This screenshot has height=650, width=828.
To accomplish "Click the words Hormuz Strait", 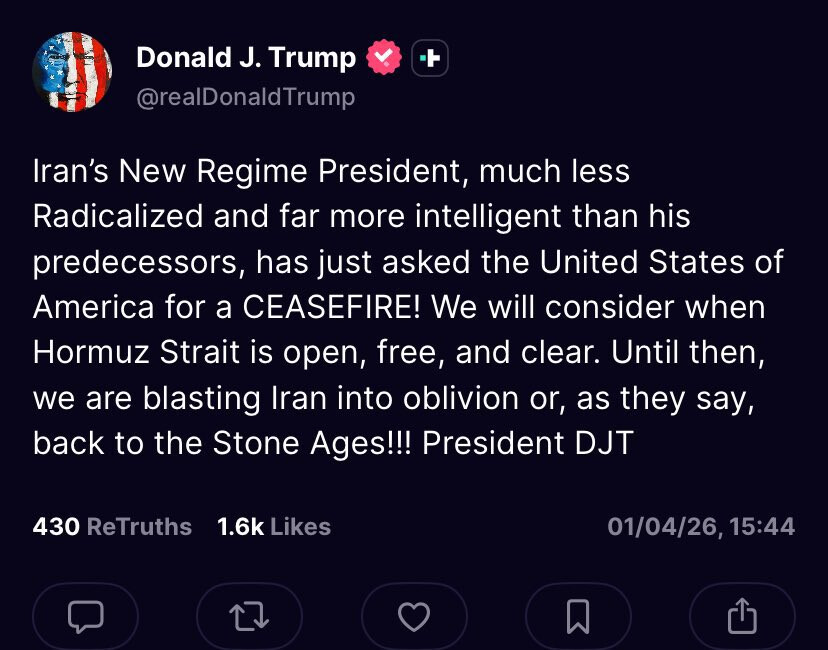I will [130, 352].
